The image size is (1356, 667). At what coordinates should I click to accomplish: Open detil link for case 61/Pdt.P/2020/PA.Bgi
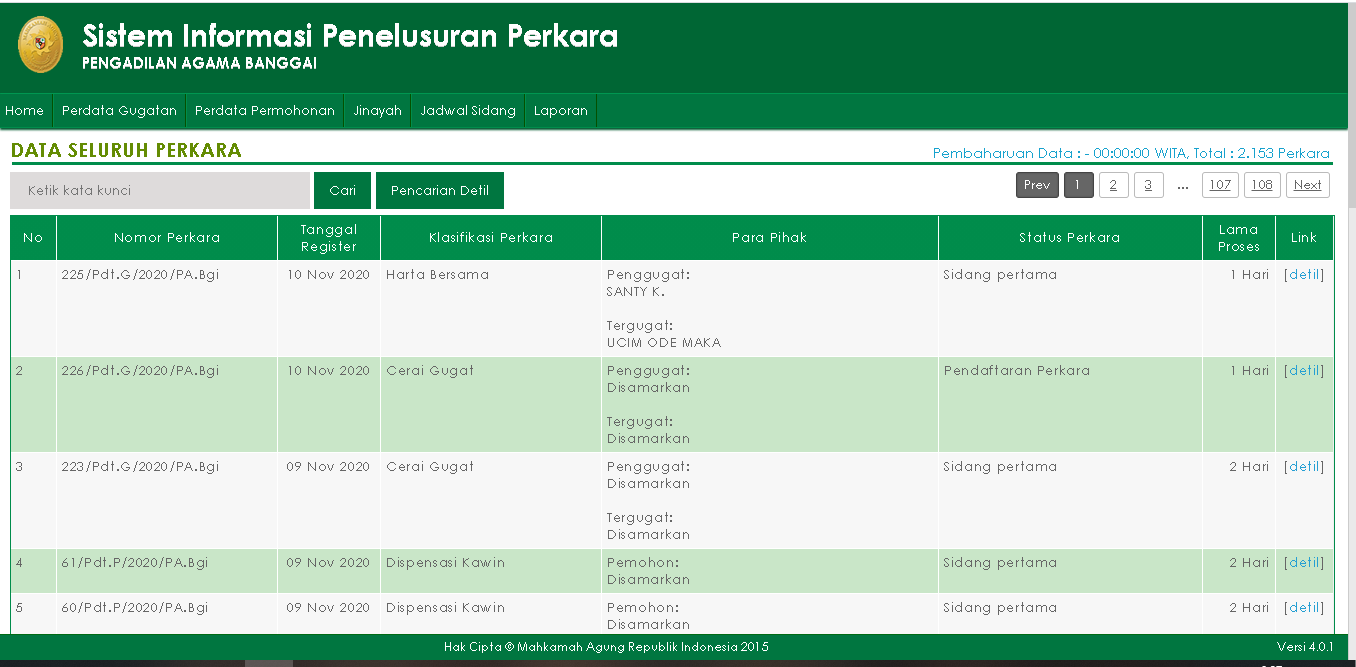tap(1304, 562)
